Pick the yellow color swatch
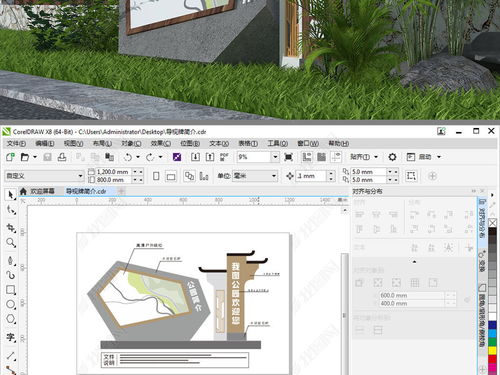The image size is (500, 375). coord(492,351)
